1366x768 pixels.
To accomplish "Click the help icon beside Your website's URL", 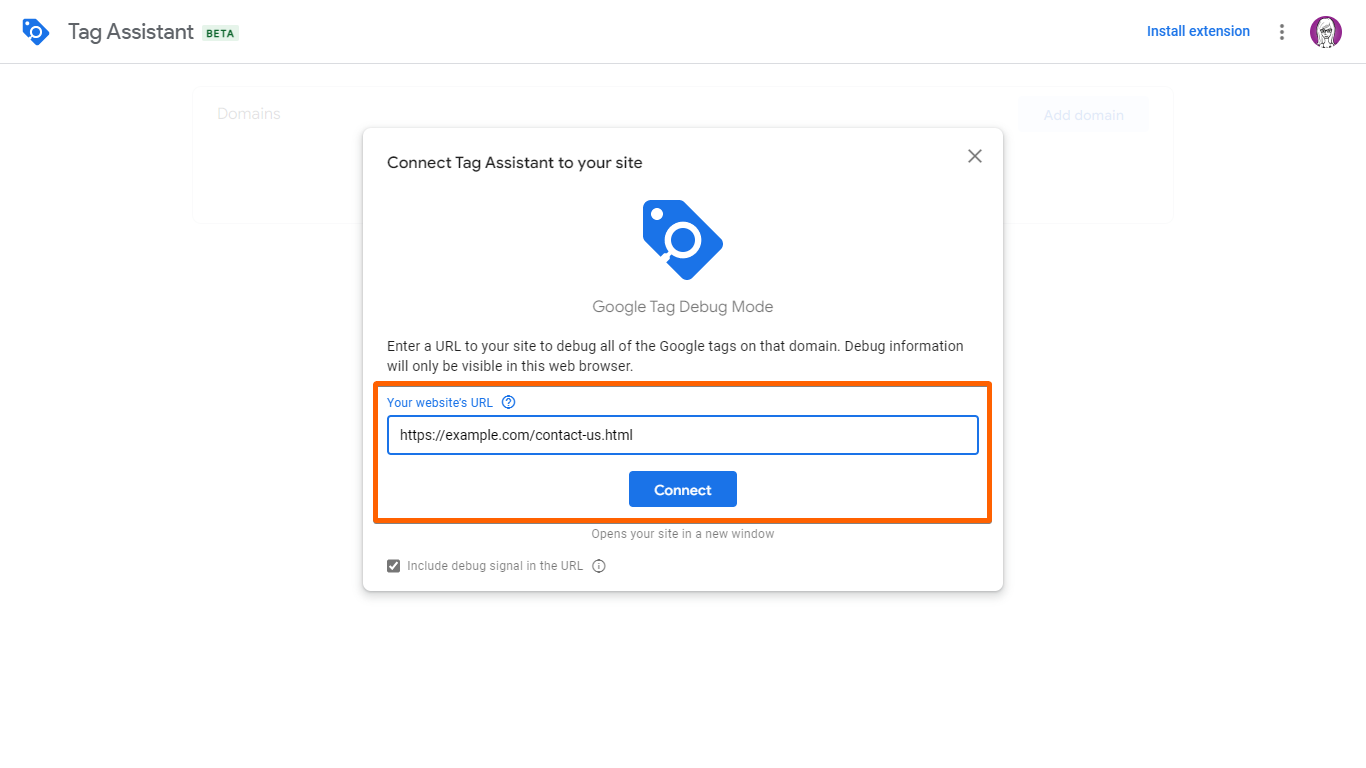I will pos(509,403).
